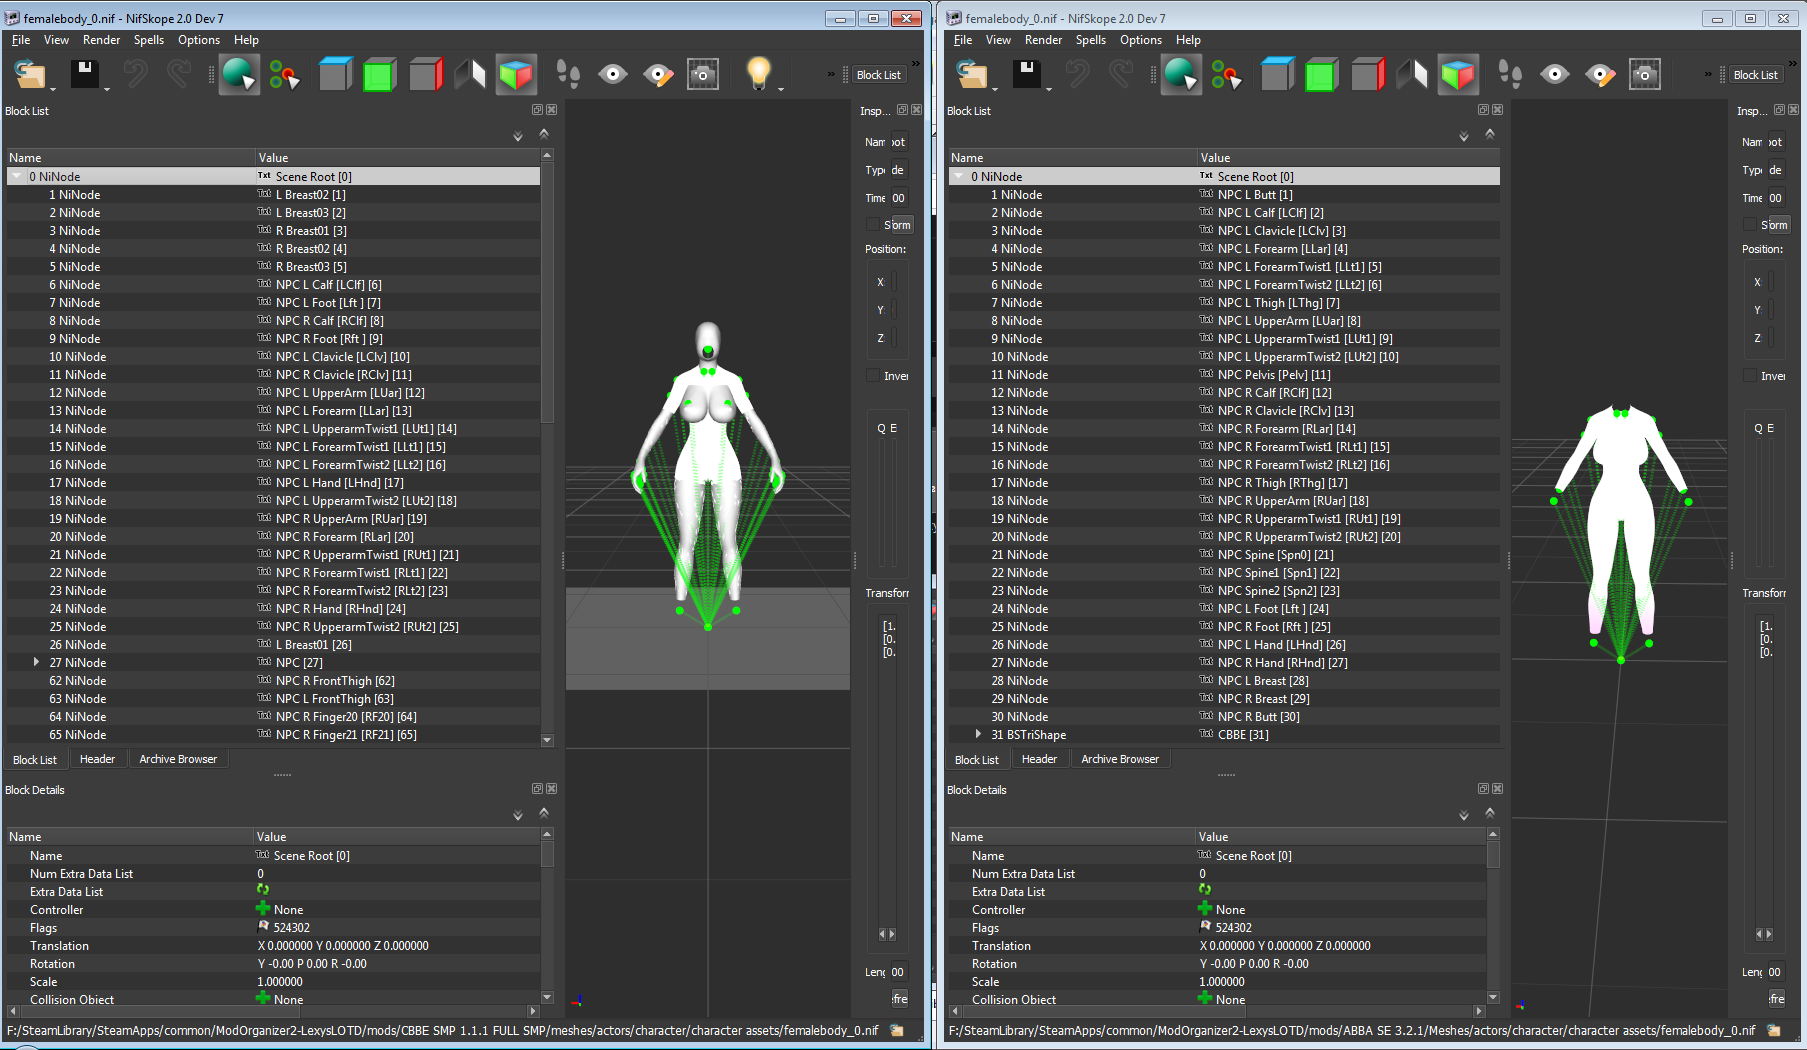Open the light bulb dropdown arrow

point(781,89)
